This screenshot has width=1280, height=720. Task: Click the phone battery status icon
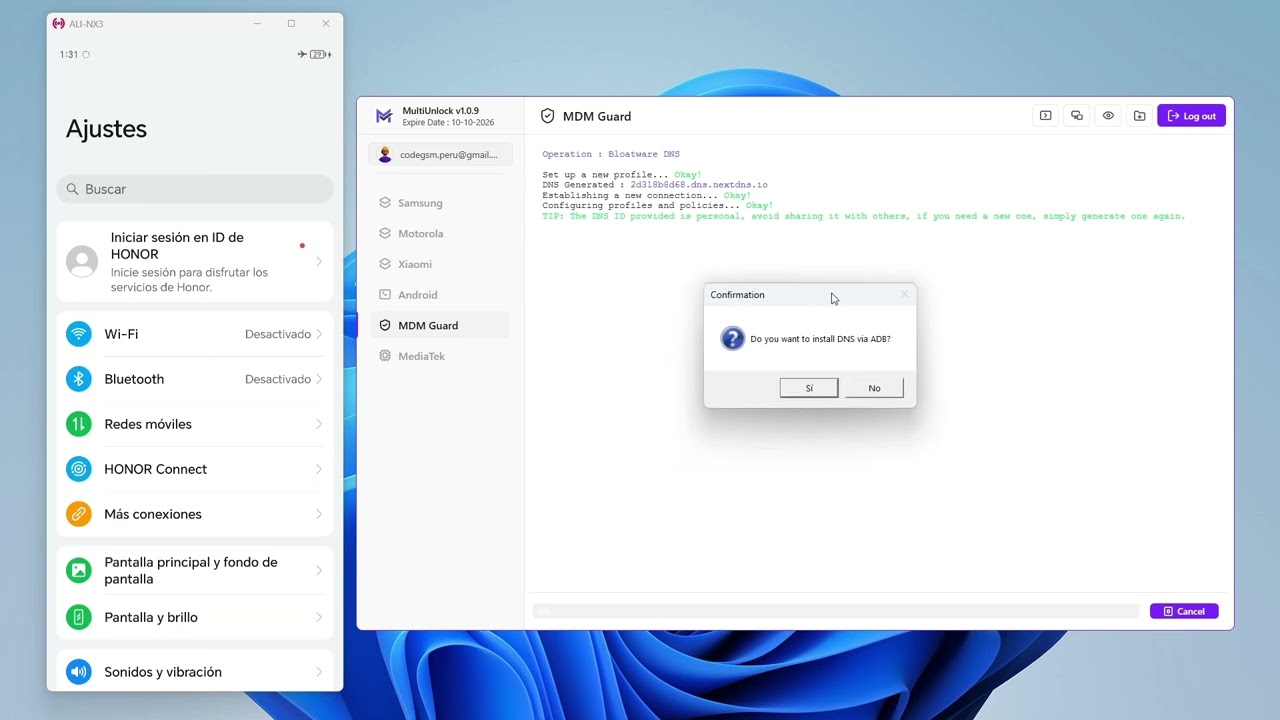pyautogui.click(x=320, y=54)
